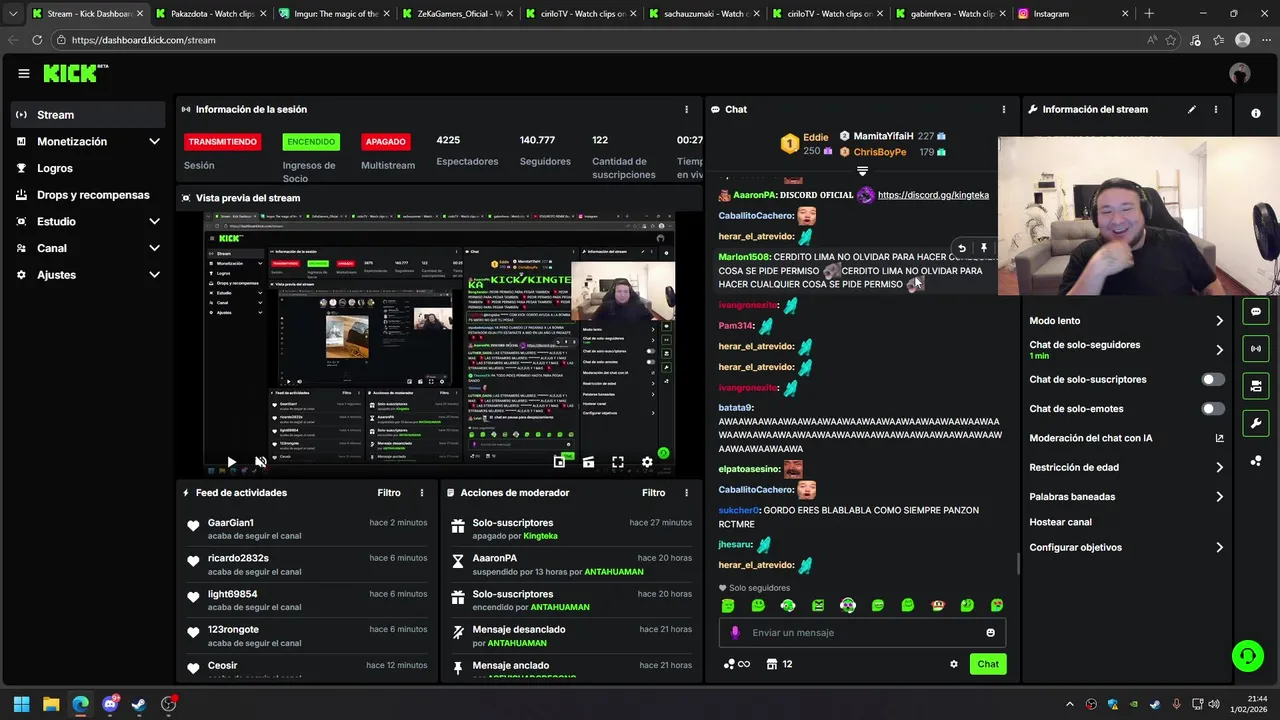Select Drops y recompensas in left sidebar
This screenshot has width=1280, height=720.
click(88, 195)
